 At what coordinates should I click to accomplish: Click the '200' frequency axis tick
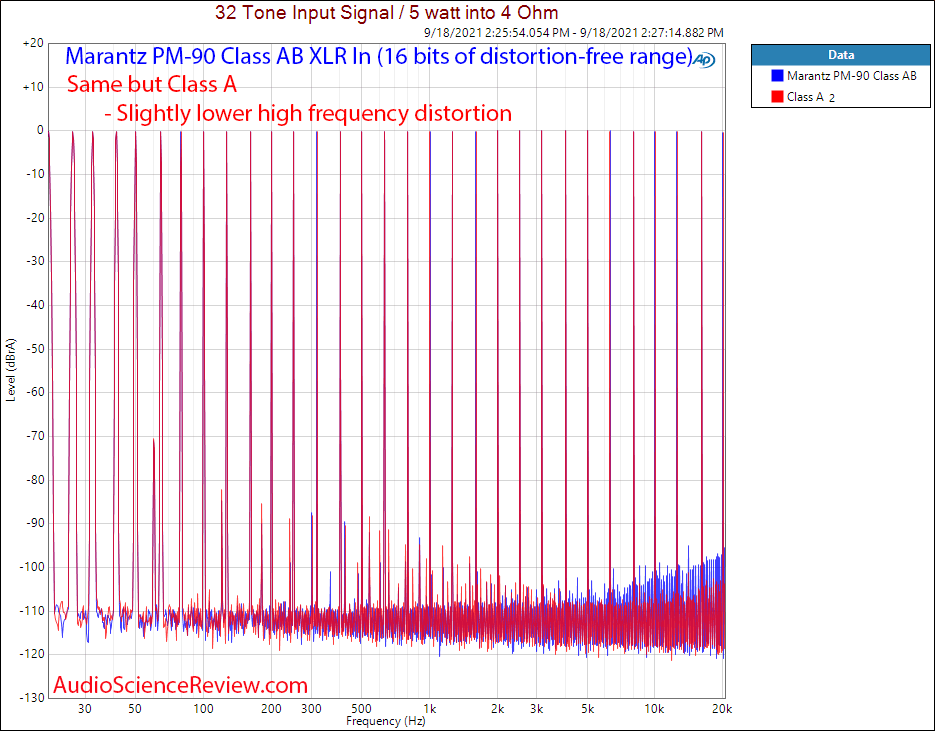[271, 709]
